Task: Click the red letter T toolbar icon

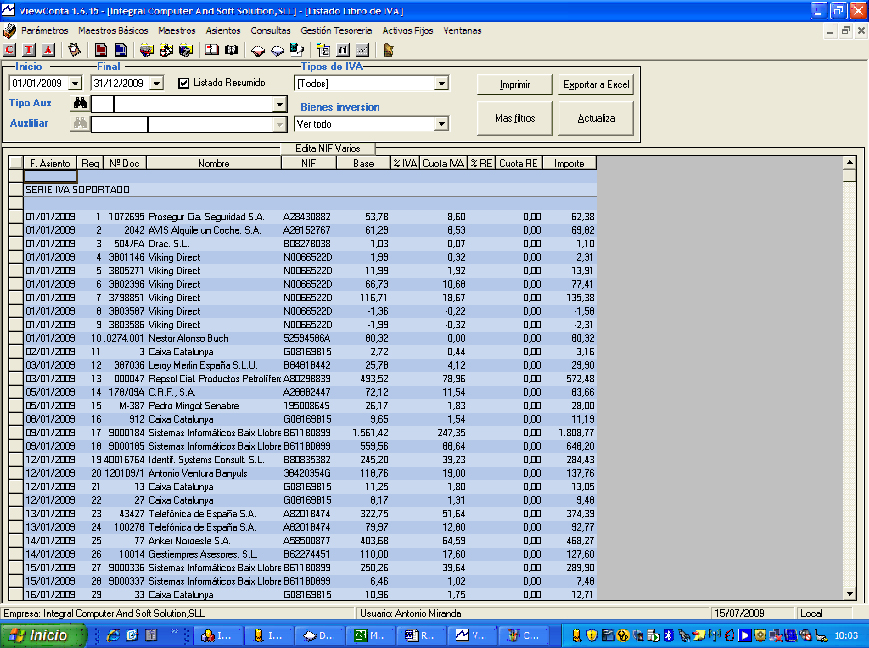Action: click(x=29, y=50)
